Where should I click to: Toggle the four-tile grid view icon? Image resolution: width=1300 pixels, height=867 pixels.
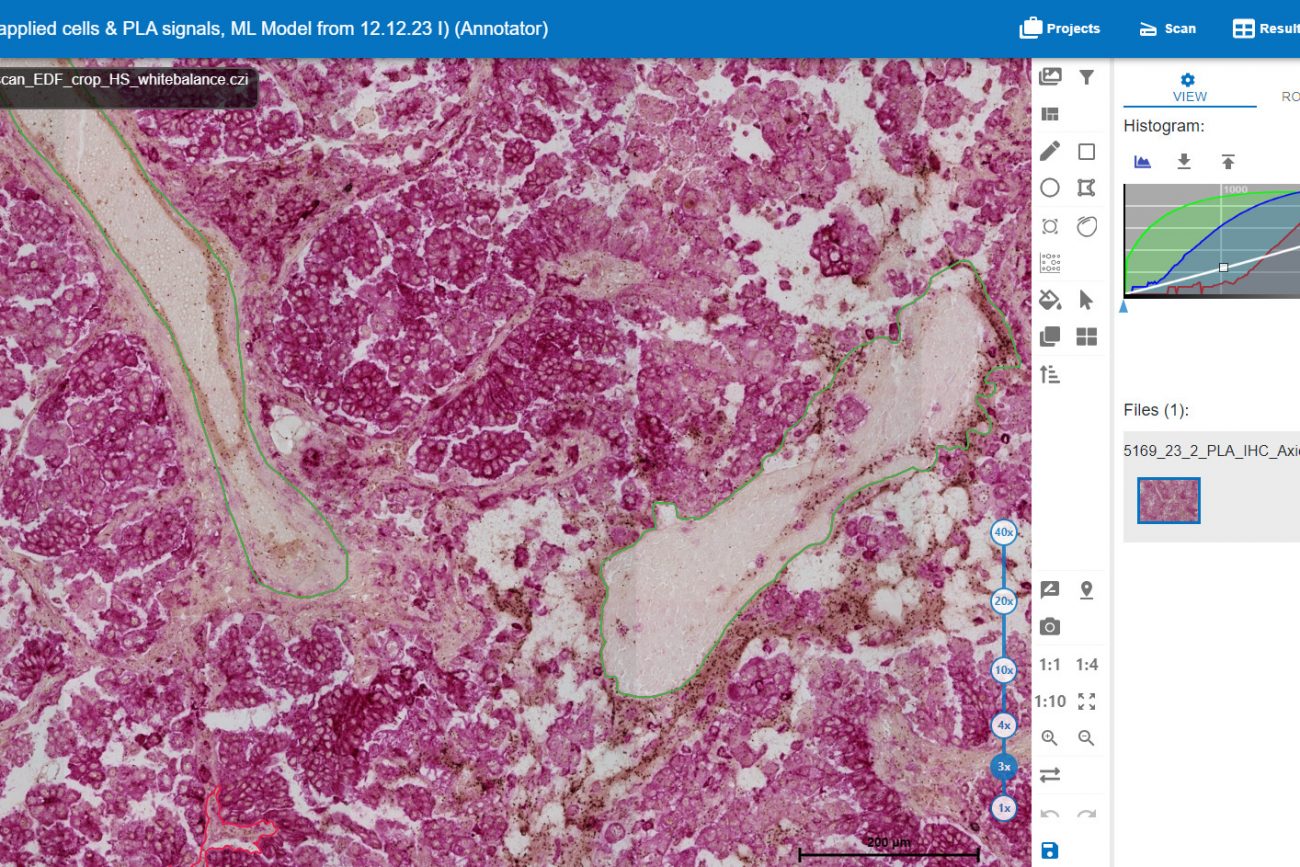point(1086,337)
